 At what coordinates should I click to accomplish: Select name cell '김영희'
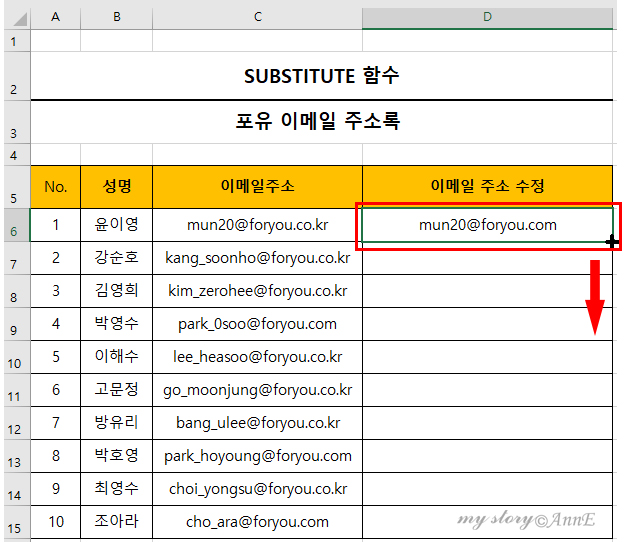pyautogui.click(x=117, y=291)
